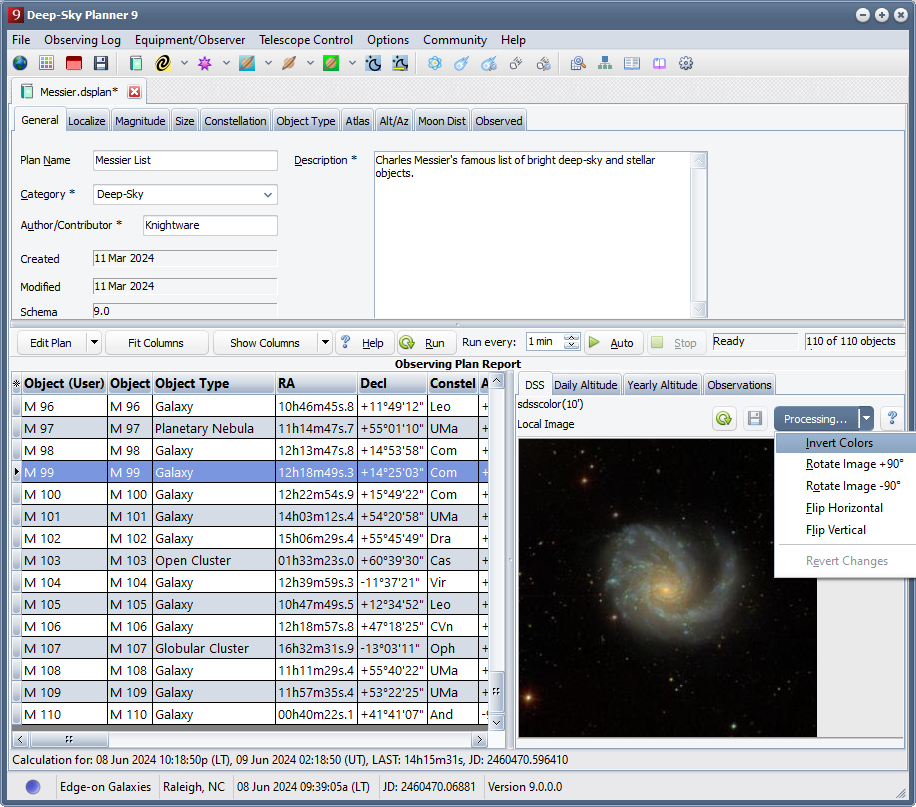Image resolution: width=916 pixels, height=807 pixels.
Task: Expand the Edit Plan dropdown arrow
Action: point(94,343)
